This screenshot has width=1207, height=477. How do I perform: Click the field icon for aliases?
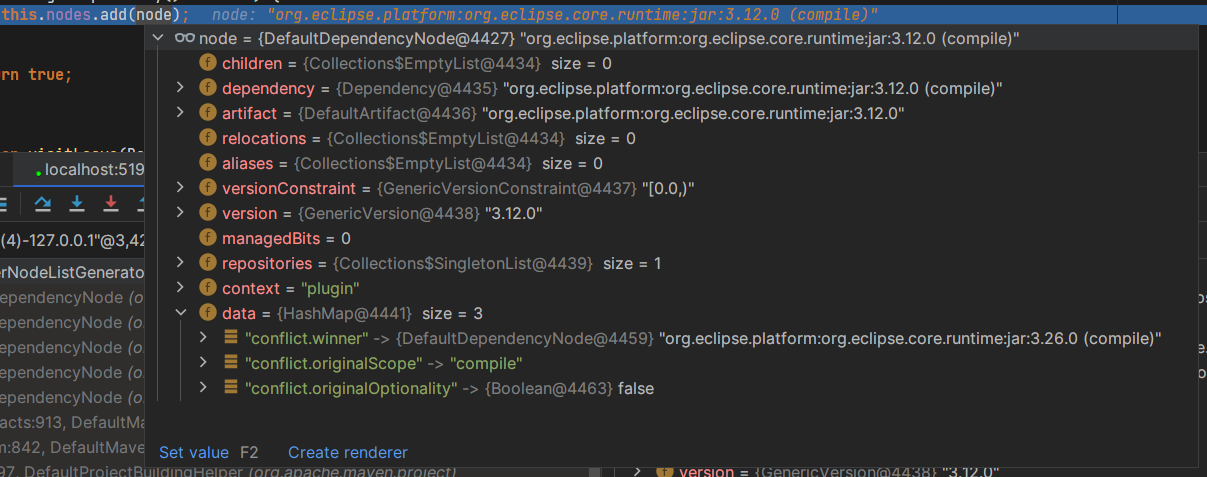pyautogui.click(x=208, y=163)
